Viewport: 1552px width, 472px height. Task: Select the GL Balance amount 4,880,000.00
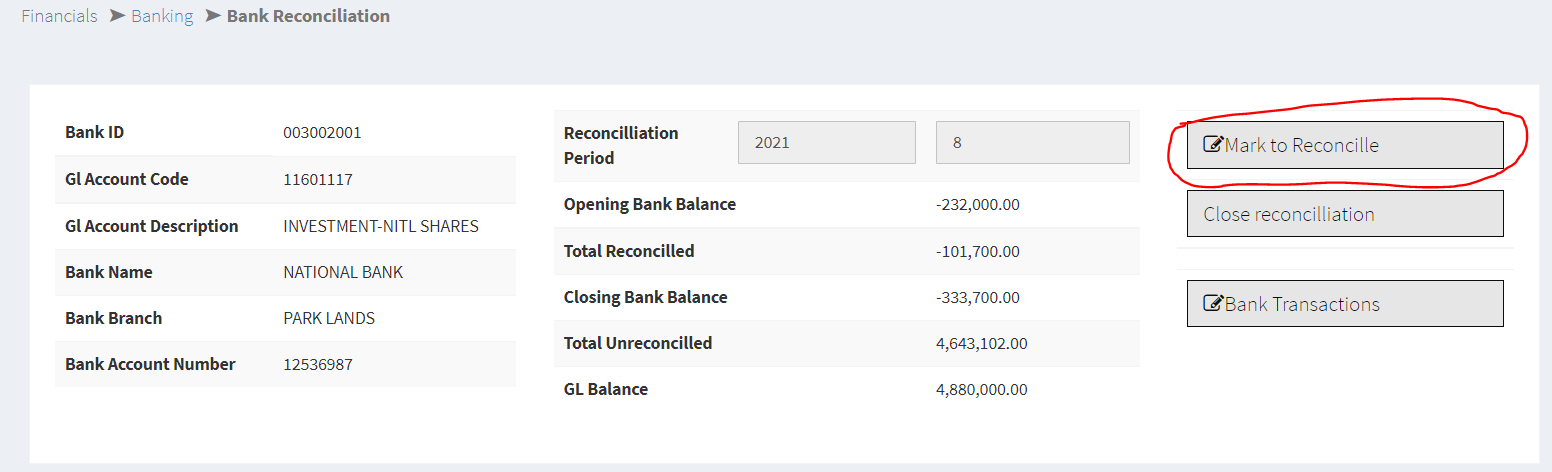[981, 390]
